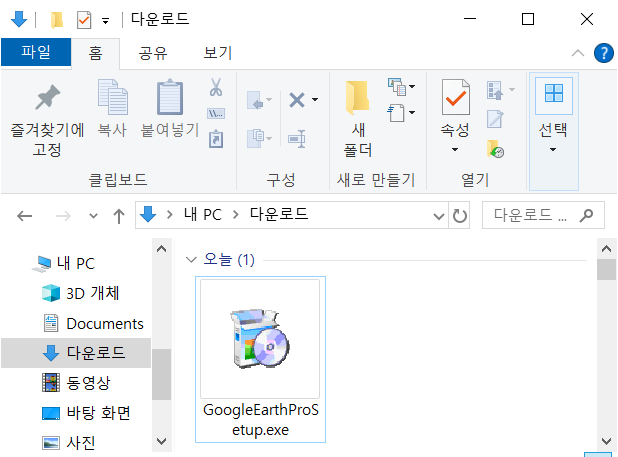Open Properties (속성) checkmark icon
The image size is (618, 457).
click(456, 97)
